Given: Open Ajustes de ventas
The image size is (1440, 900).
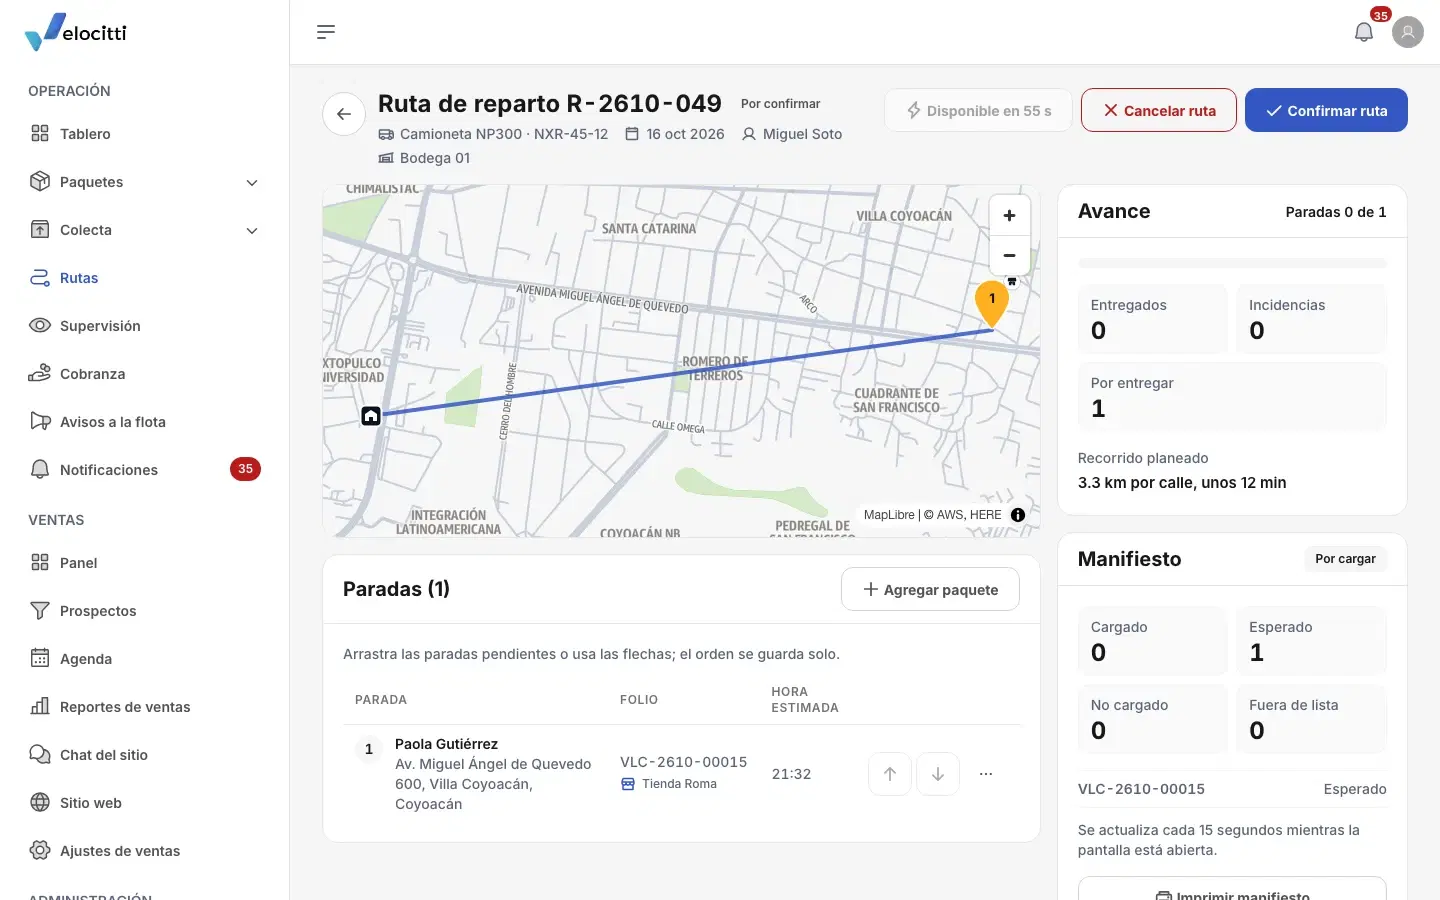Looking at the screenshot, I should 145,851.
